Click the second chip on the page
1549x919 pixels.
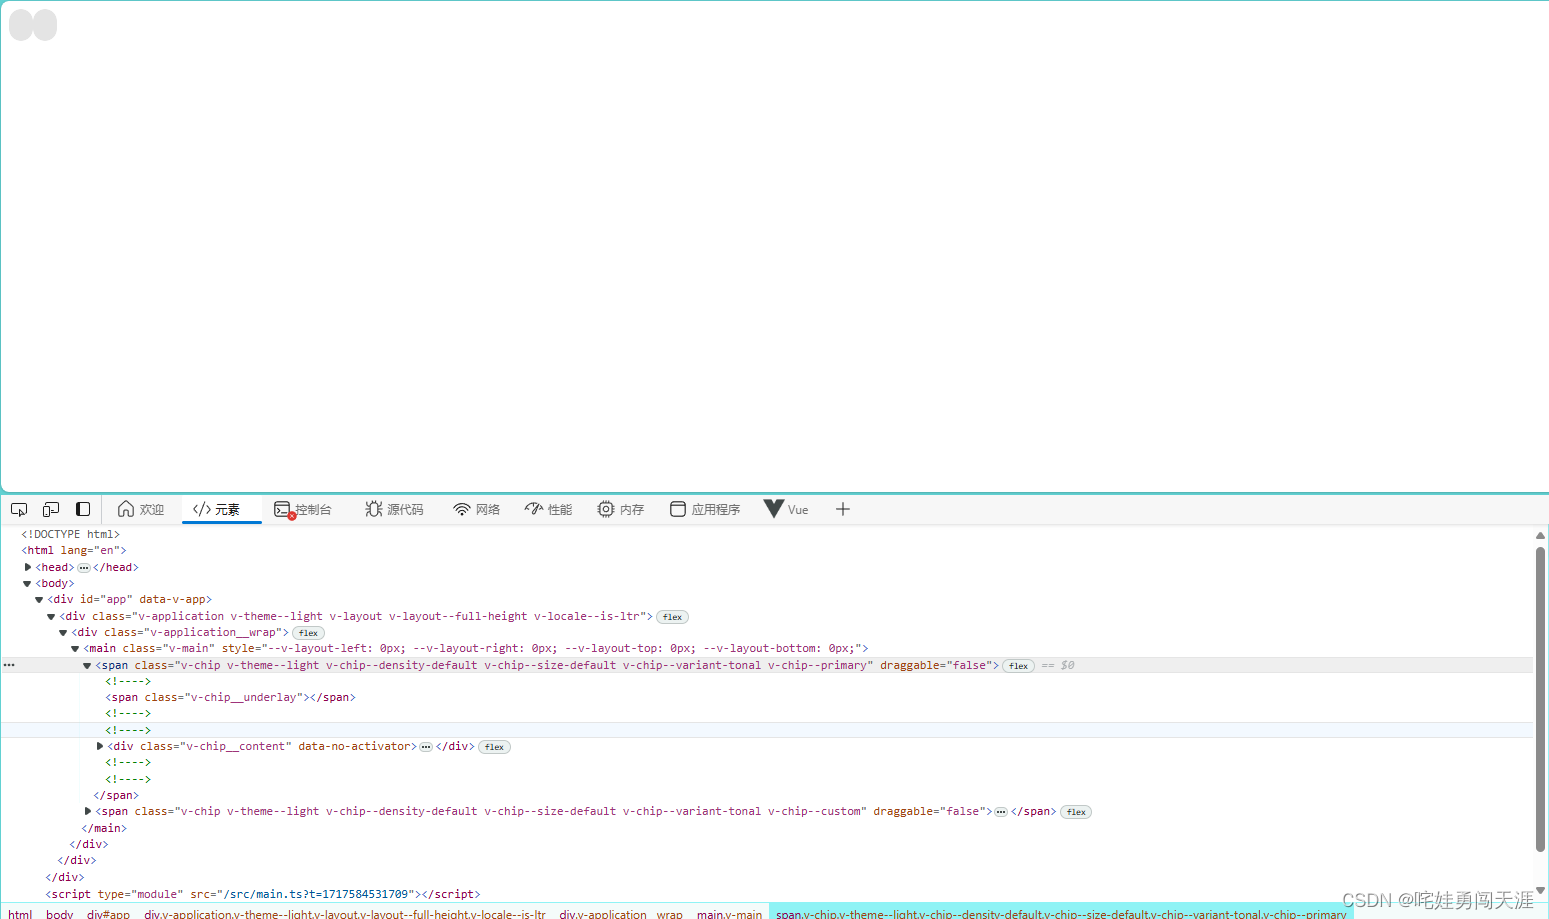click(x=45, y=25)
